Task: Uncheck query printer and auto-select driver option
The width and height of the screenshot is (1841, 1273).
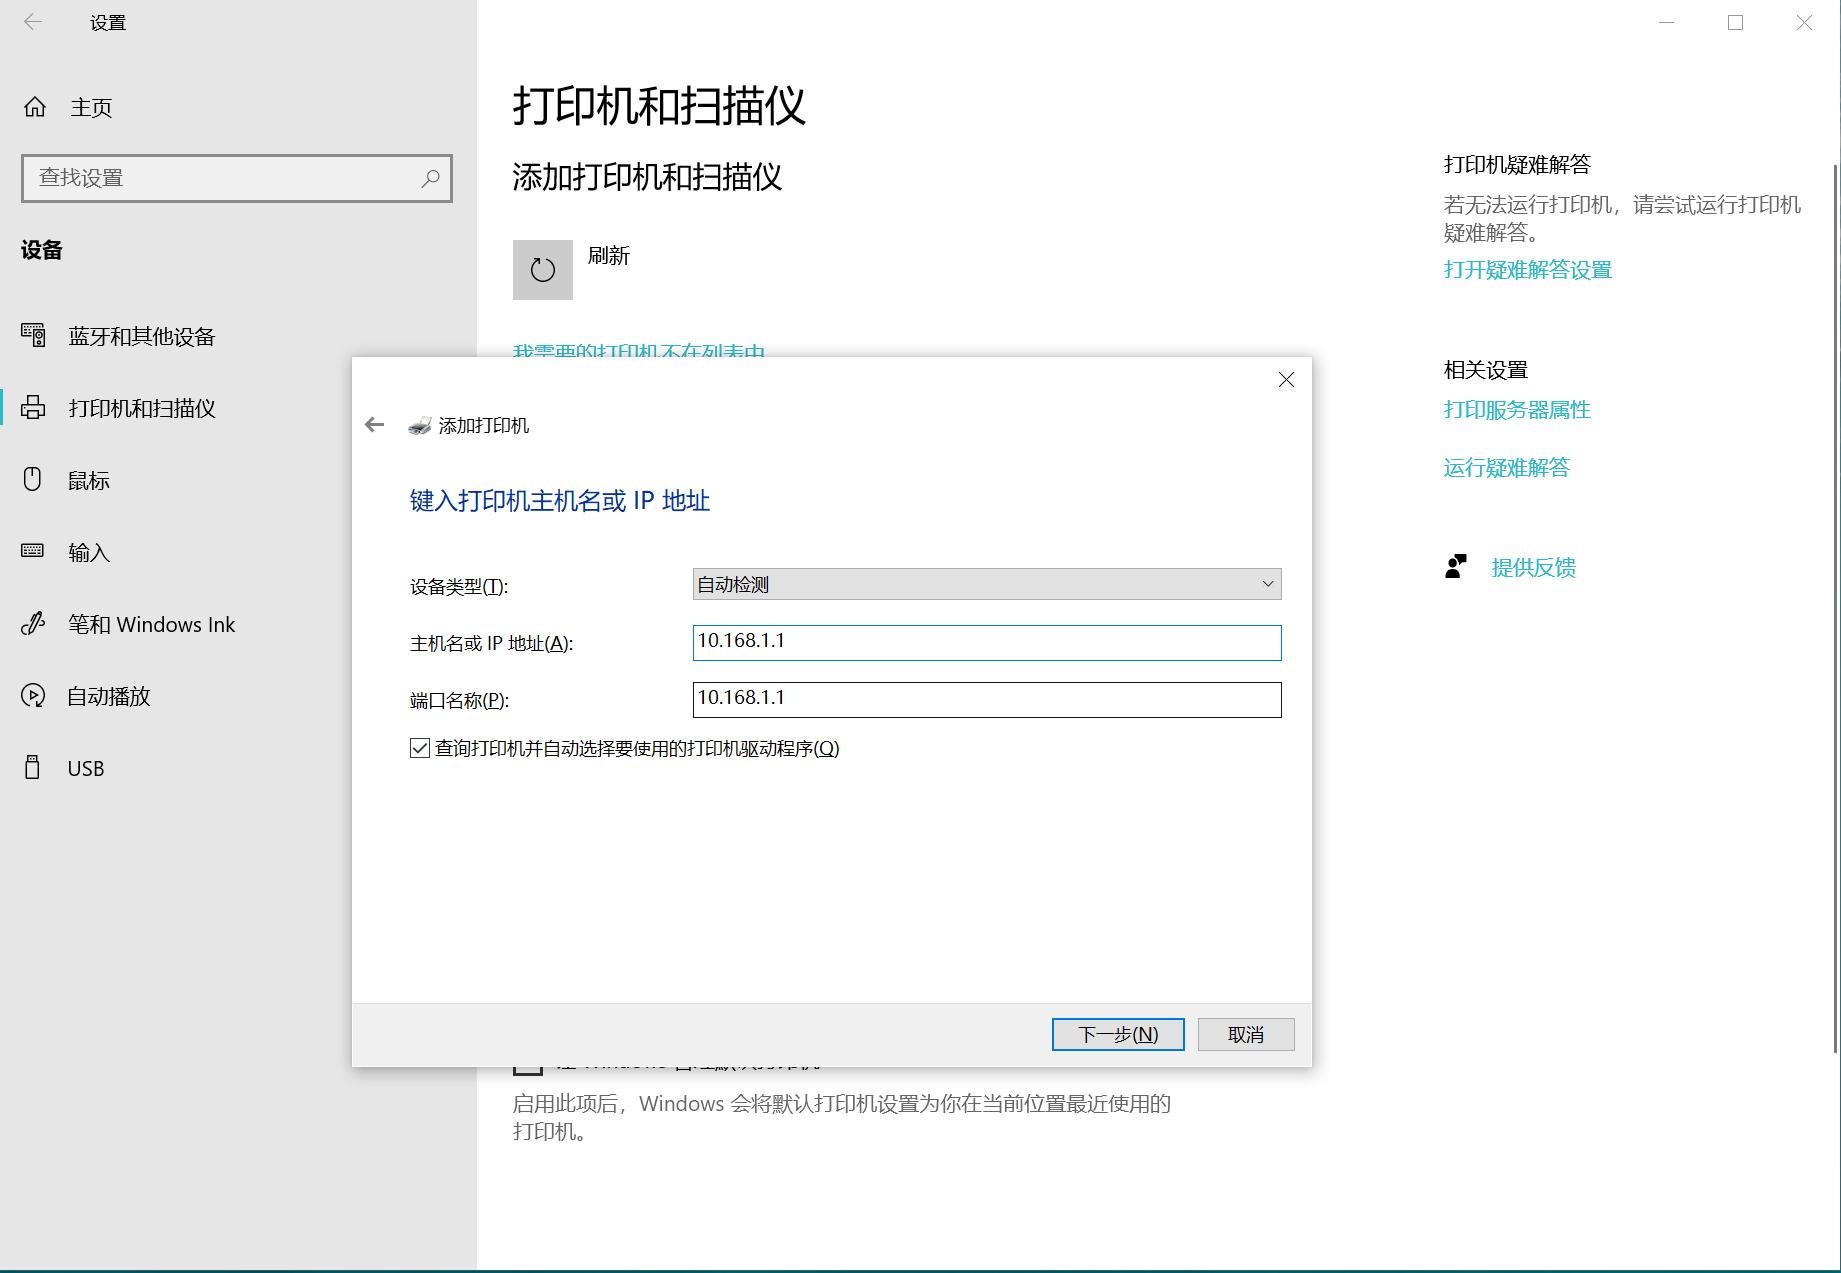Action: point(419,748)
